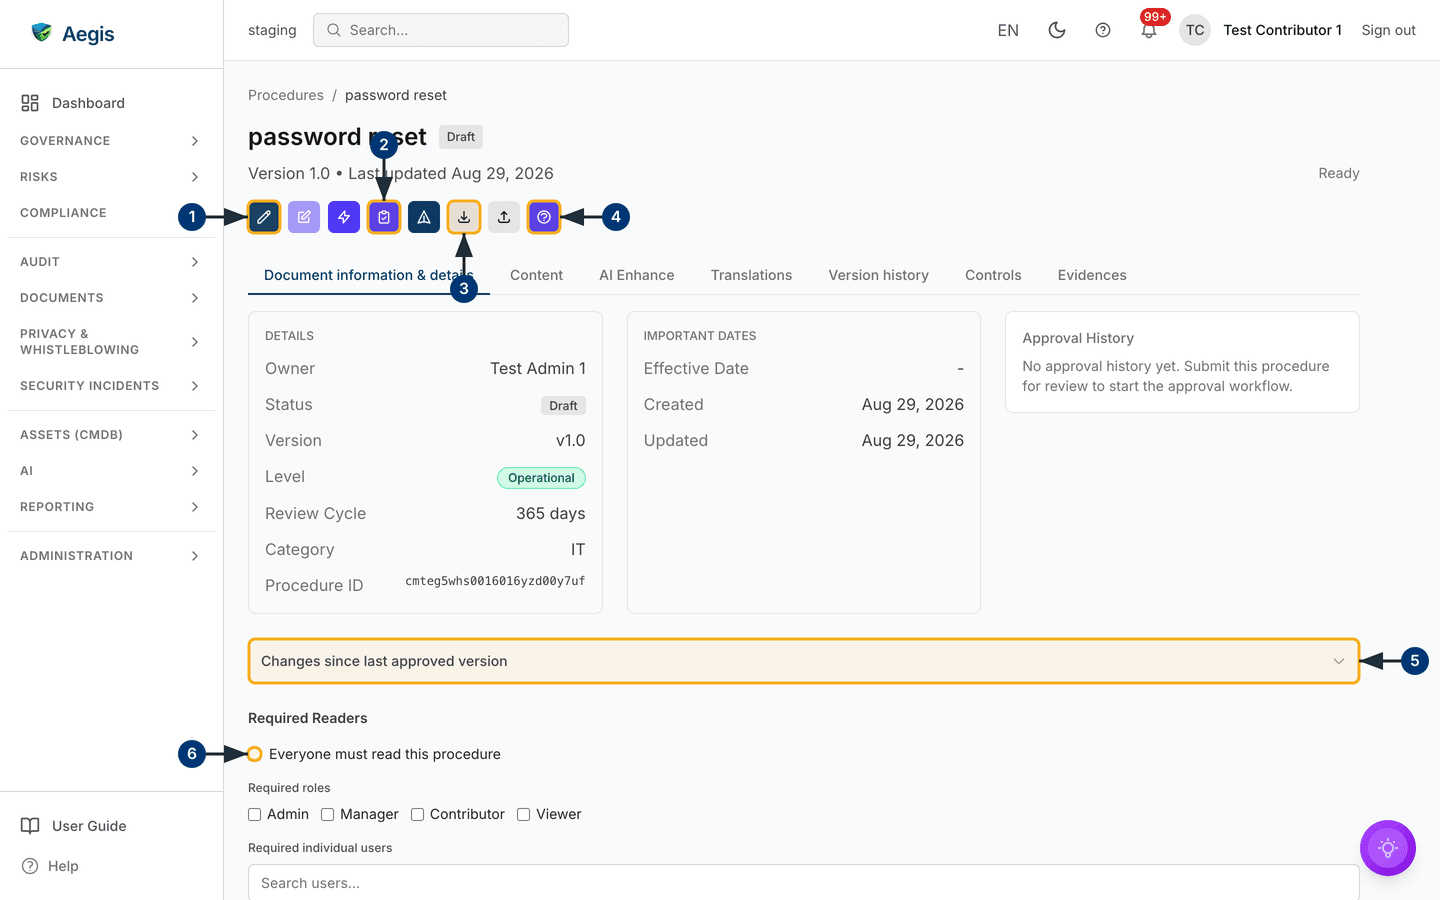Expand the DOCUMENTS sidebar section
The height and width of the screenshot is (900, 1440).
pyautogui.click(x=110, y=298)
